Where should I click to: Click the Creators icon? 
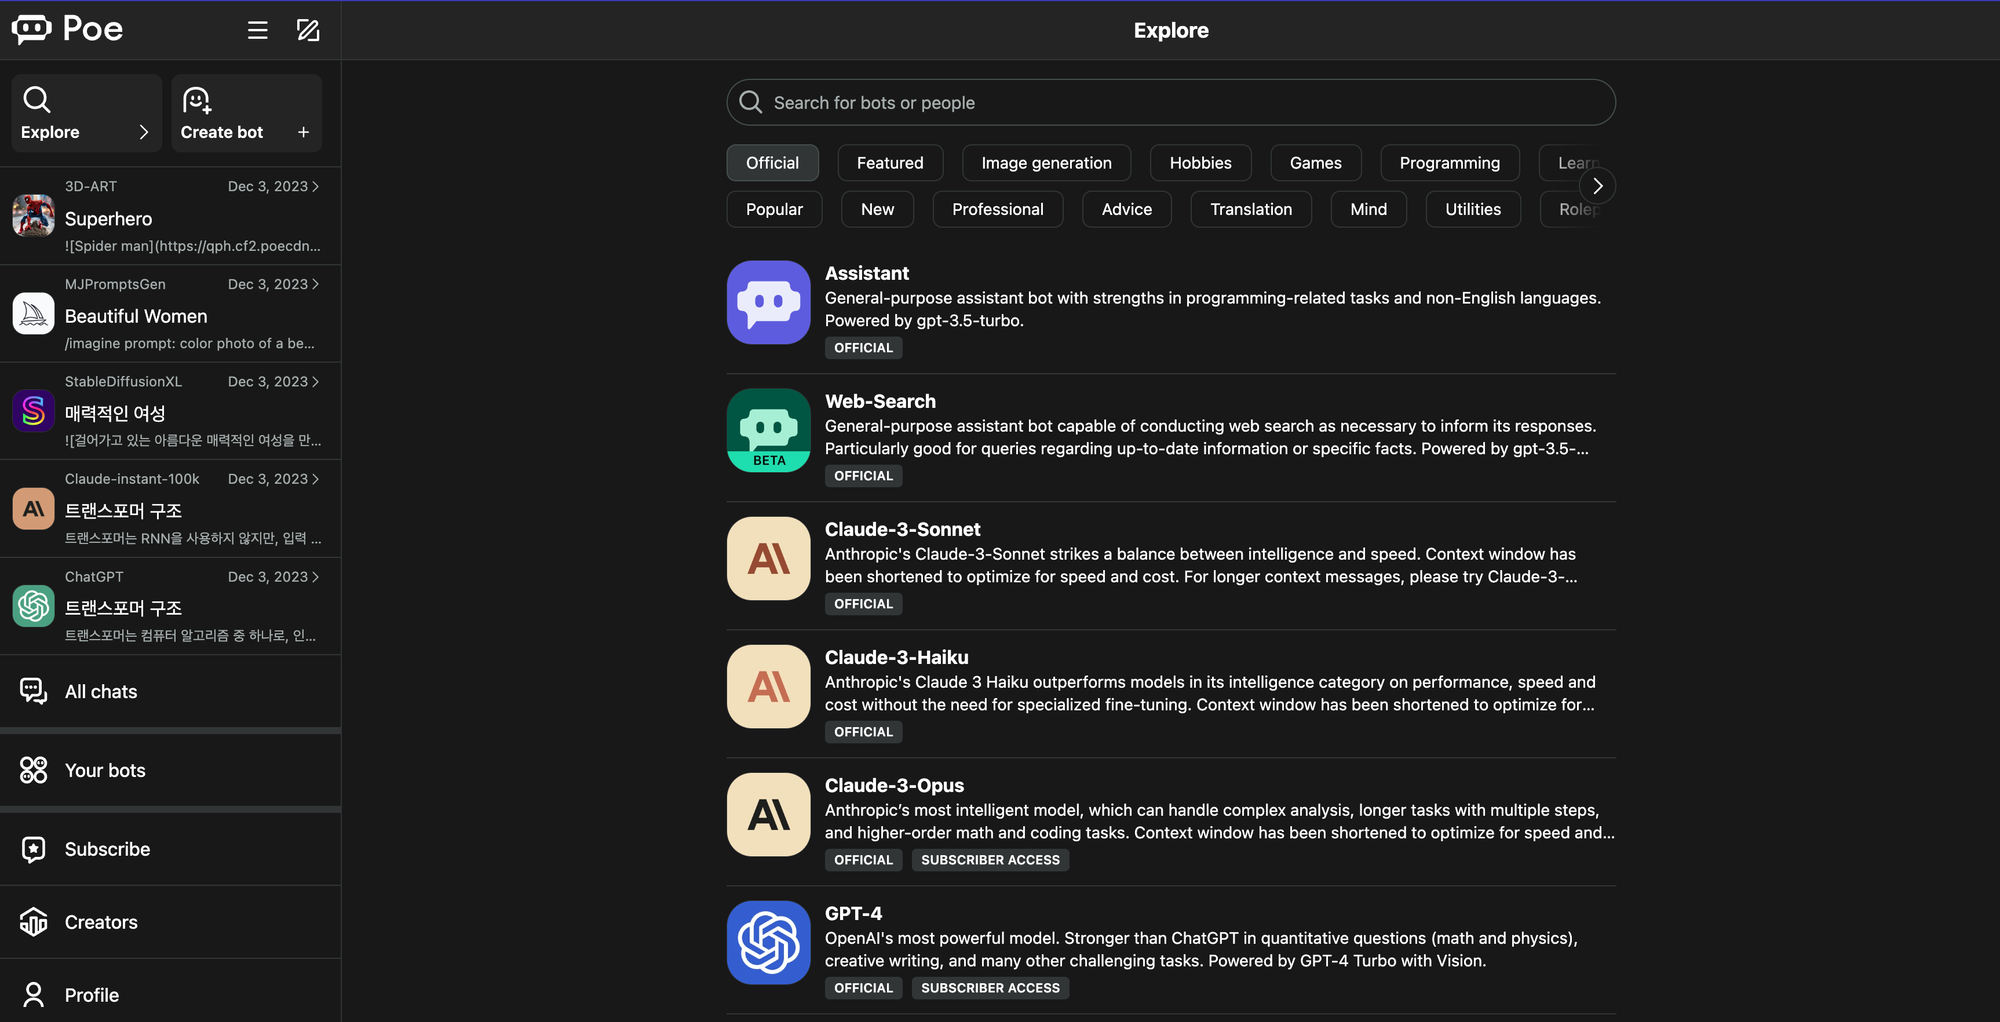pos(33,922)
